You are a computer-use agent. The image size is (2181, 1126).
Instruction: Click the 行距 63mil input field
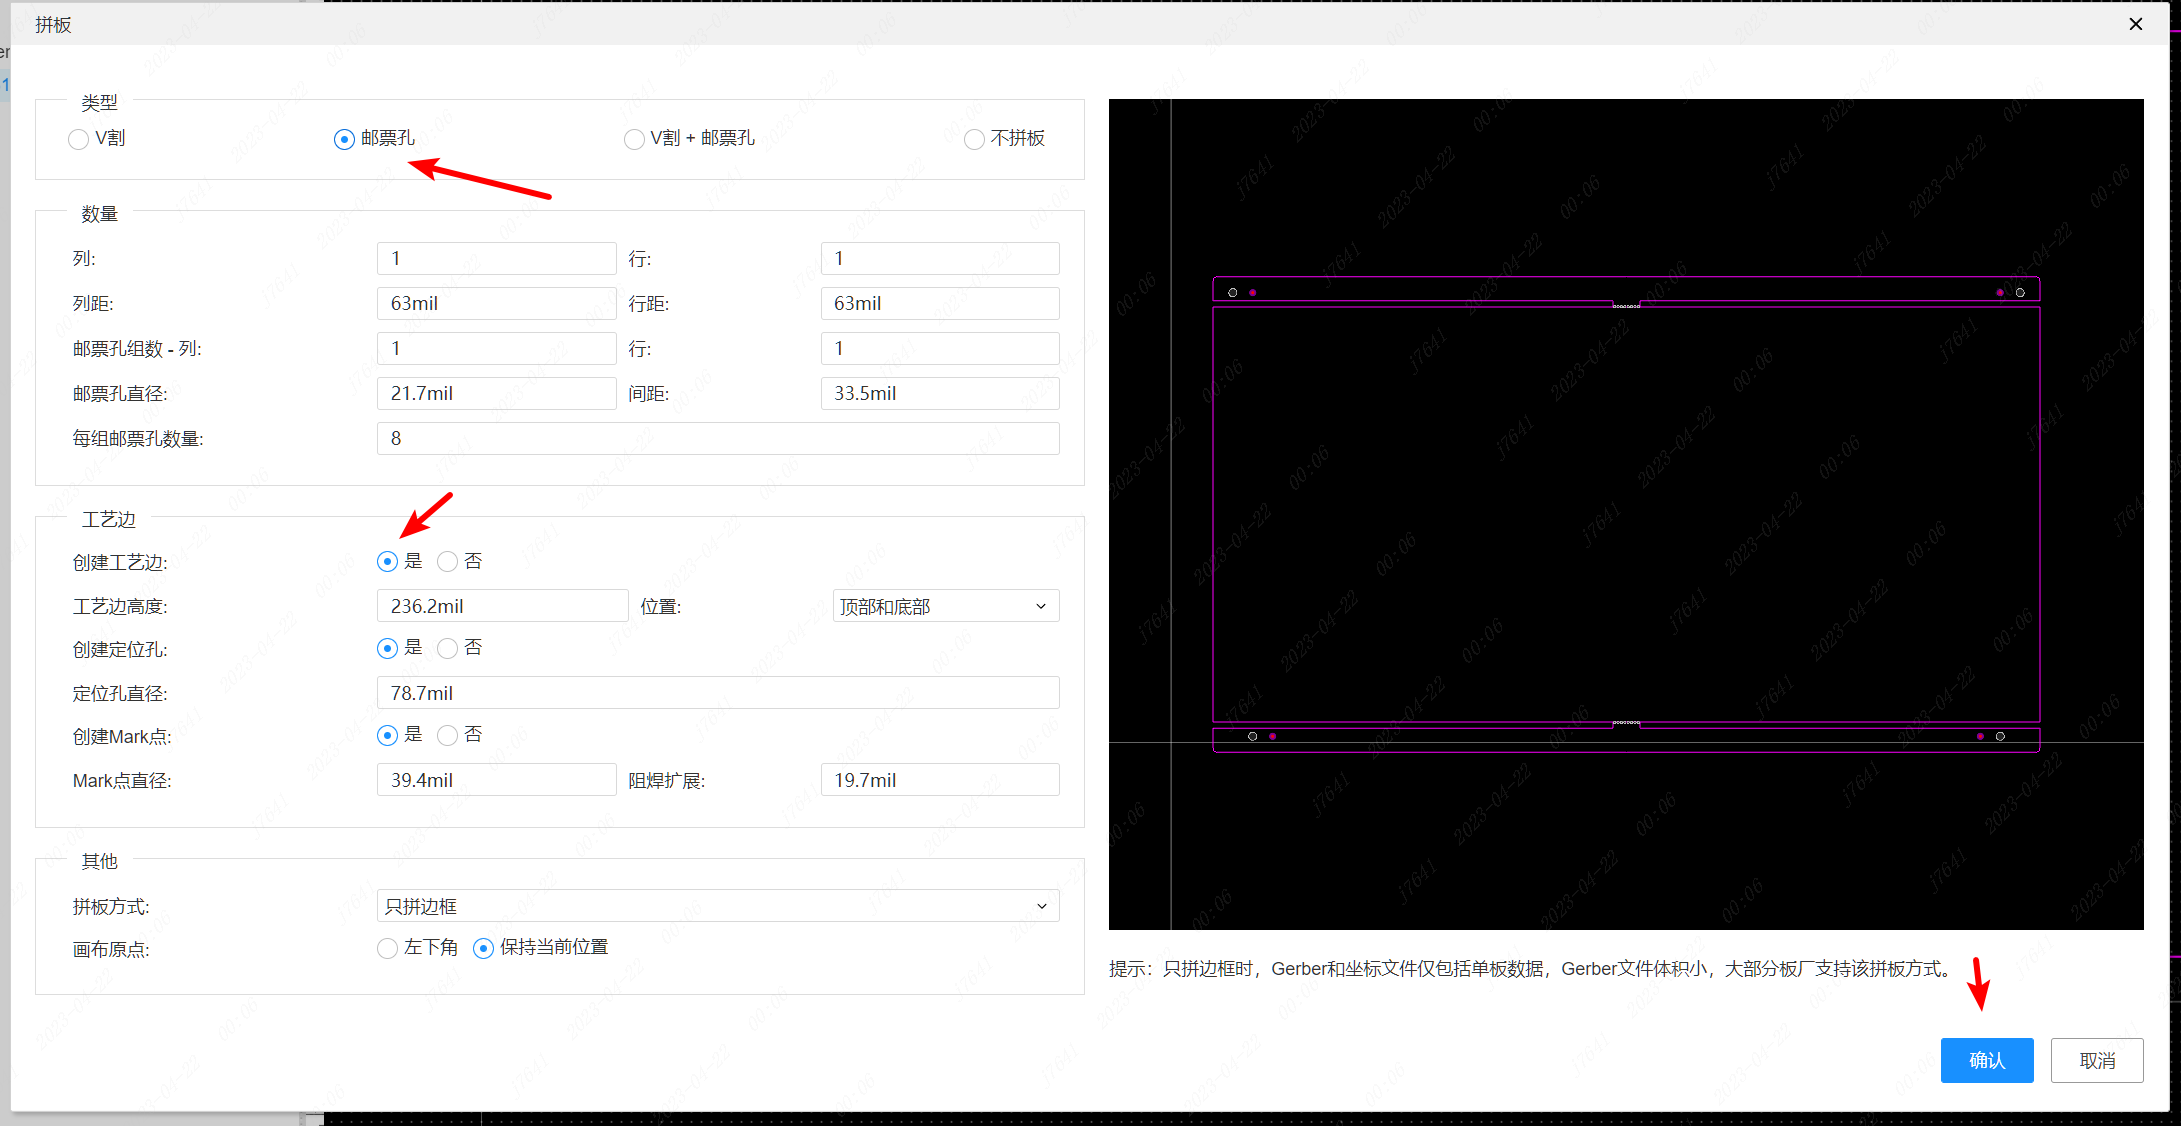click(x=939, y=303)
